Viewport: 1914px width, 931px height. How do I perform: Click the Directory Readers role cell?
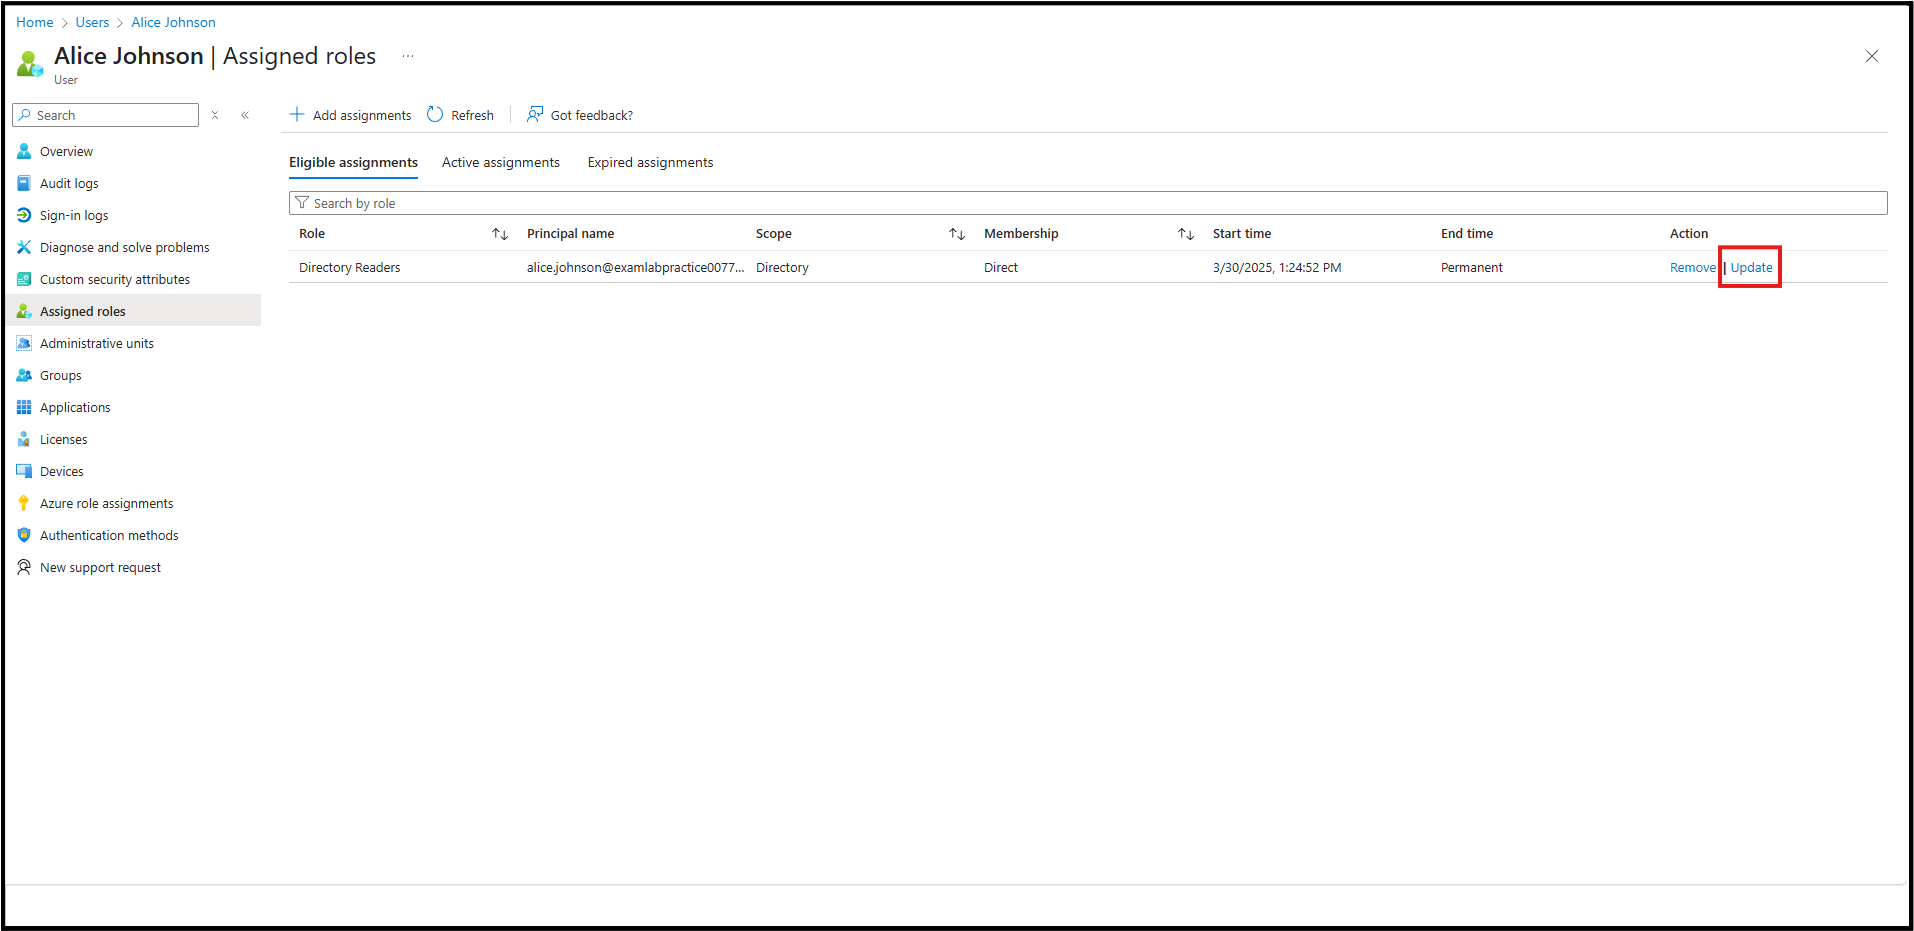349,268
